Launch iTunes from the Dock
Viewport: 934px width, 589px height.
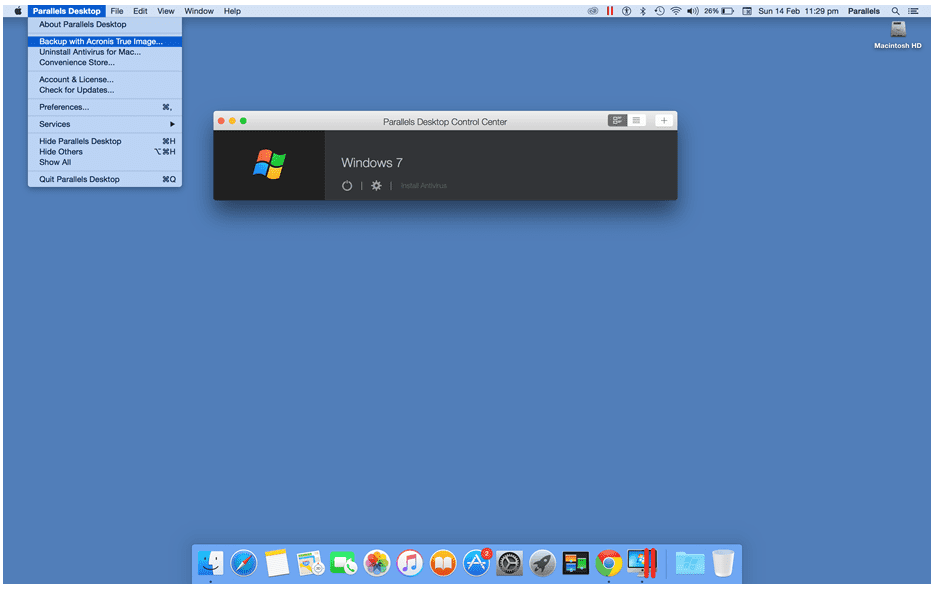(409, 563)
